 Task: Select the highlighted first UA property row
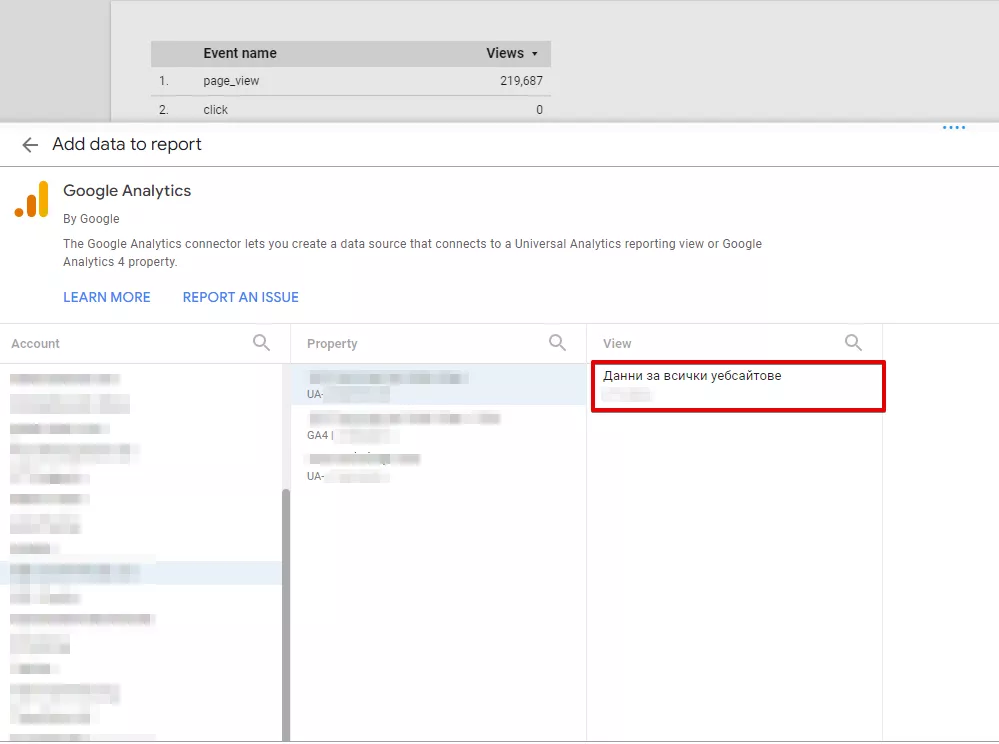click(x=438, y=385)
